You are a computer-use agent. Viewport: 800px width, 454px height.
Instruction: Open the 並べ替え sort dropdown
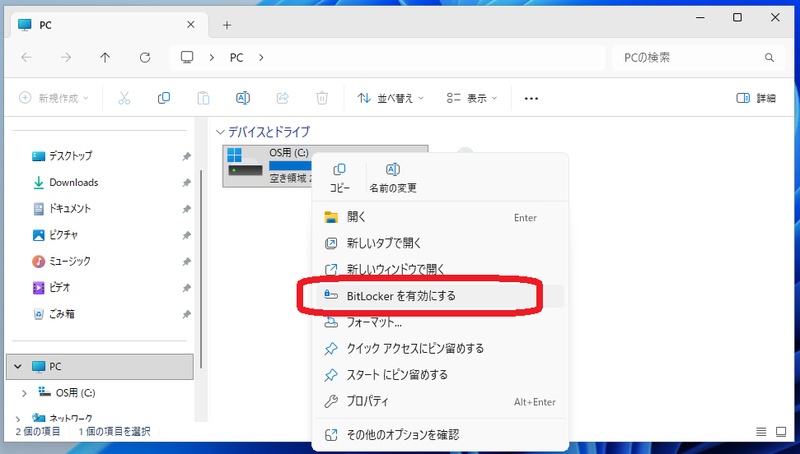click(x=390, y=98)
